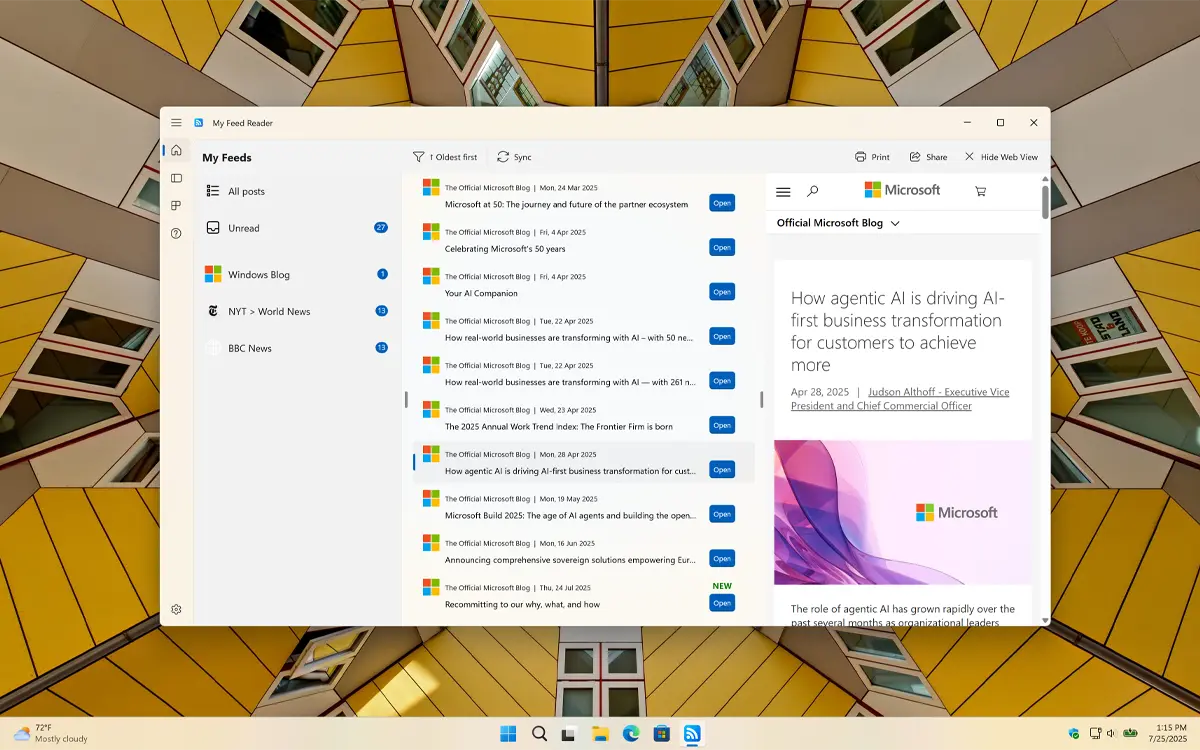Click the right pane splitter handle
Image resolution: width=1200 pixels, height=750 pixels.
click(x=762, y=399)
